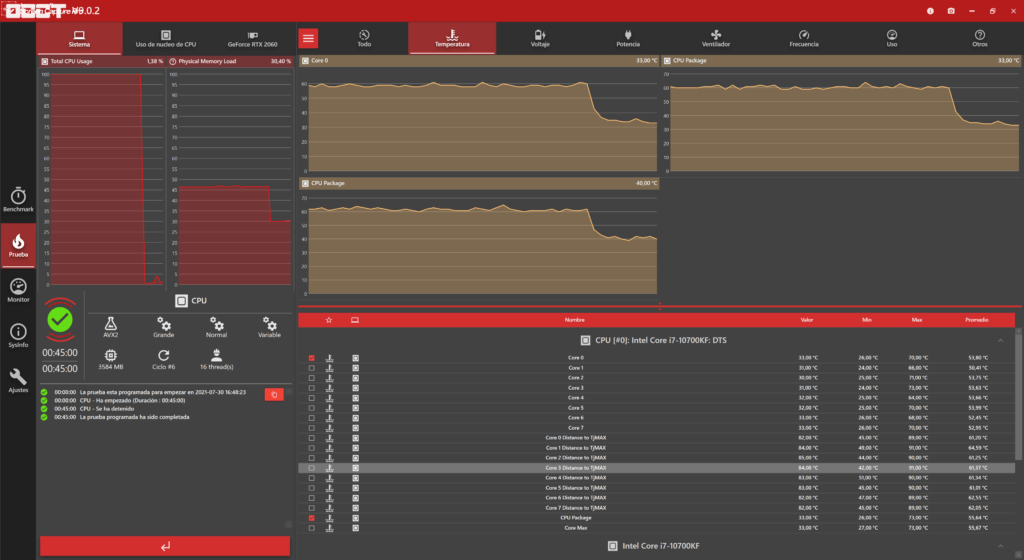The image size is (1024, 560).
Task: Click the info icon in the title bar
Action: [930, 11]
